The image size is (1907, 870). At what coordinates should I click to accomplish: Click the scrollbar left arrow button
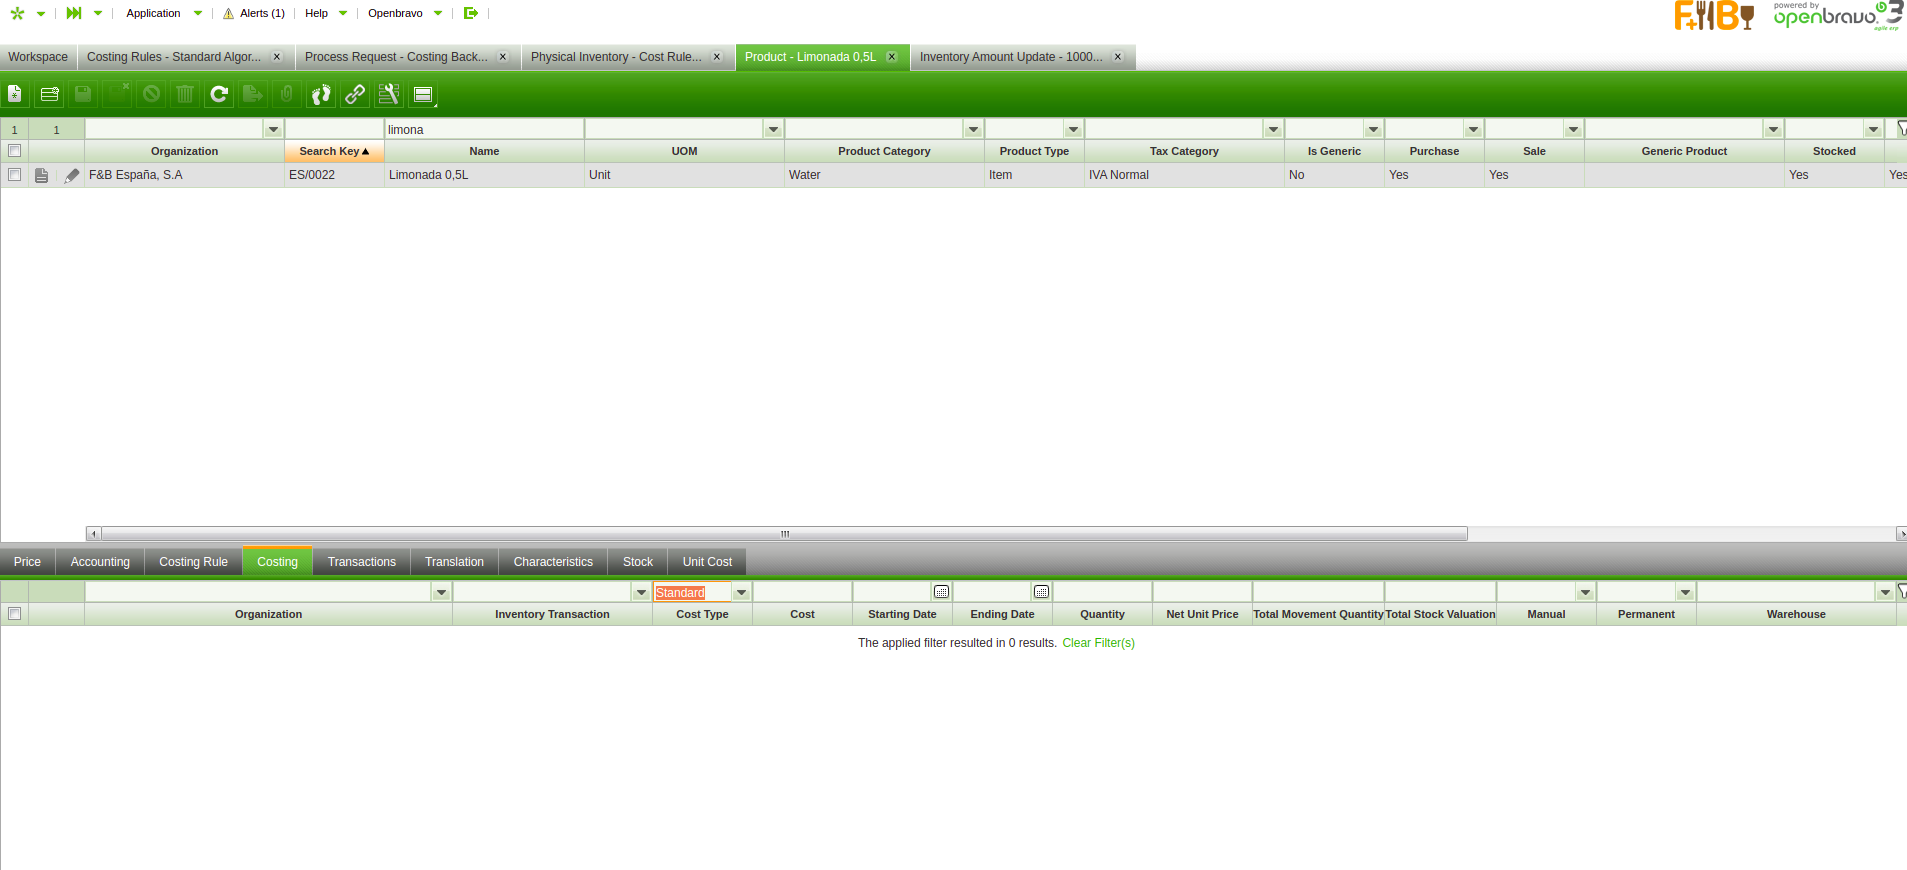[x=94, y=534]
